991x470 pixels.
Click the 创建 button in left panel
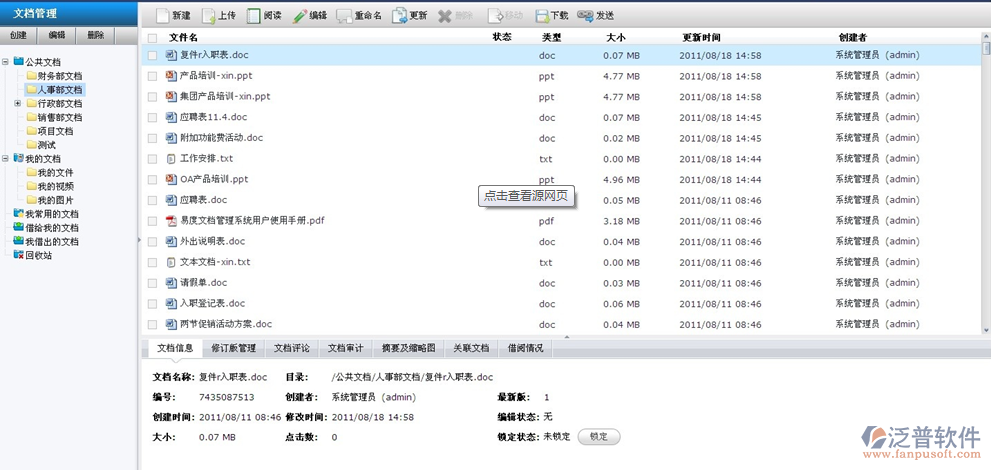point(18,35)
